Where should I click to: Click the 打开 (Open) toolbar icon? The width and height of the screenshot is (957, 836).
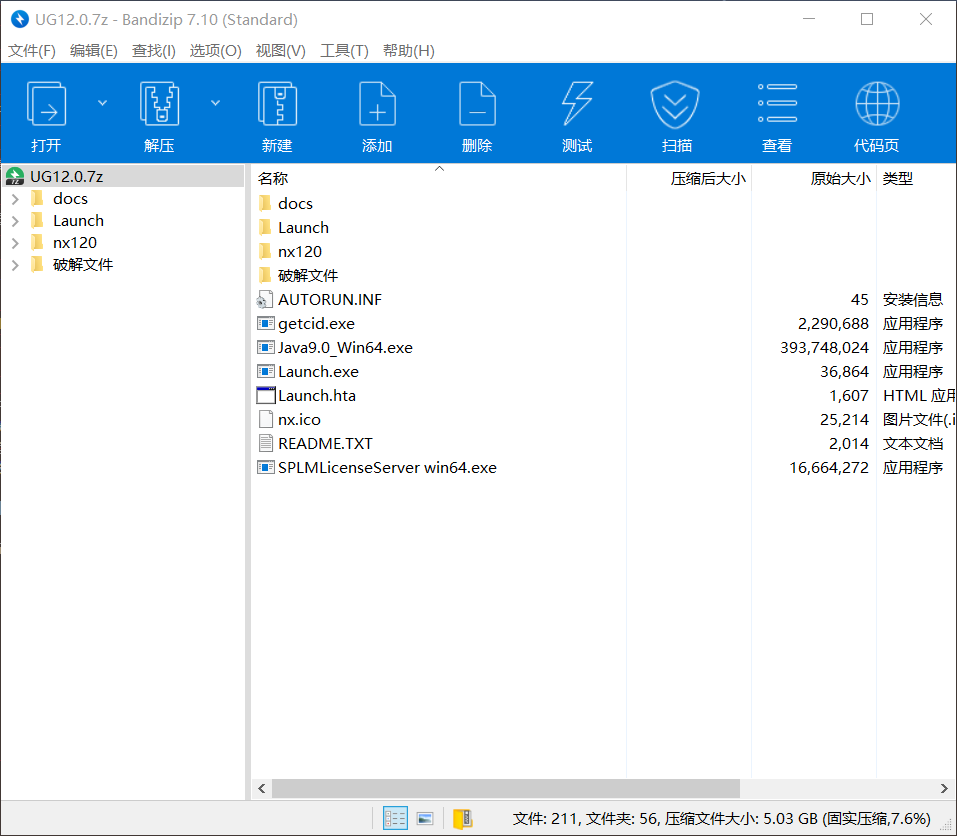coord(46,104)
